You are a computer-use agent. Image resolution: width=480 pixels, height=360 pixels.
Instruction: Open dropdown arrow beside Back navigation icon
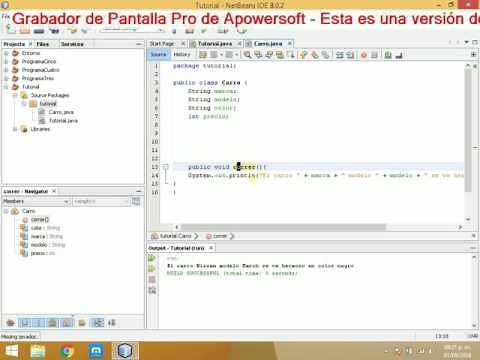tap(221, 55)
